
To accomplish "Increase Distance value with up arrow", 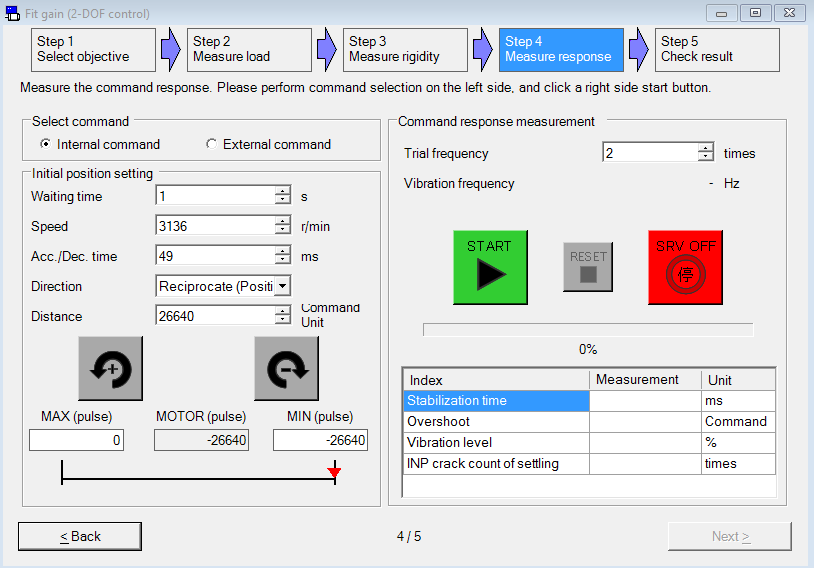I will pos(283,311).
